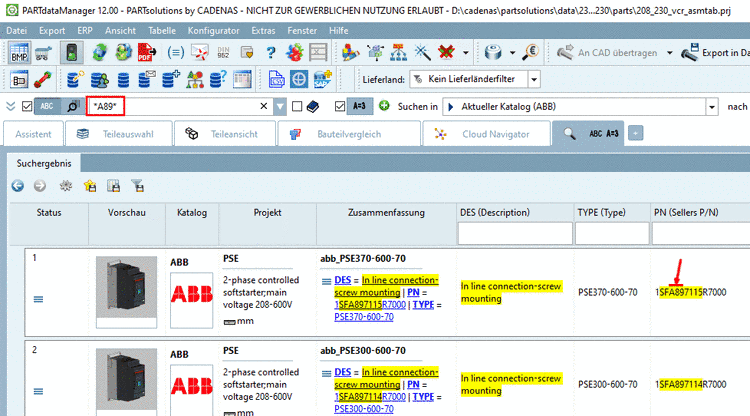Click the Export in Datei button
Image resolution: width=750 pixels, height=416 pixels.
[x=715, y=53]
